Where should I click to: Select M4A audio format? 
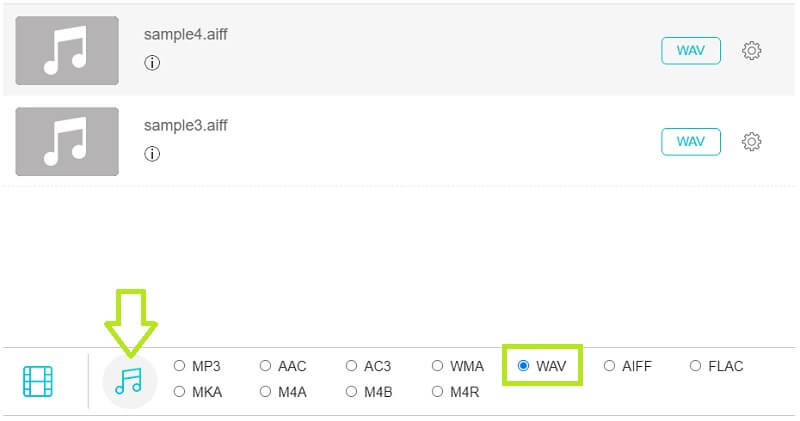[266, 392]
